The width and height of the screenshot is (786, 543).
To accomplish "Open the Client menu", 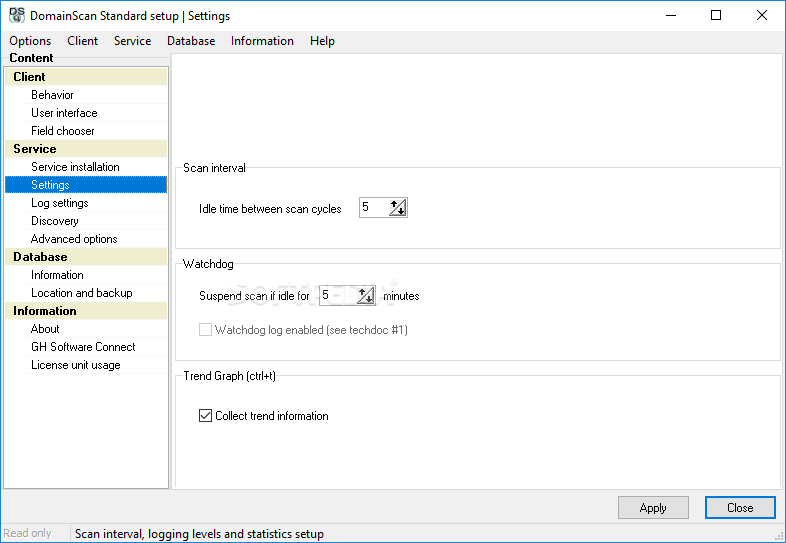I will (x=83, y=41).
